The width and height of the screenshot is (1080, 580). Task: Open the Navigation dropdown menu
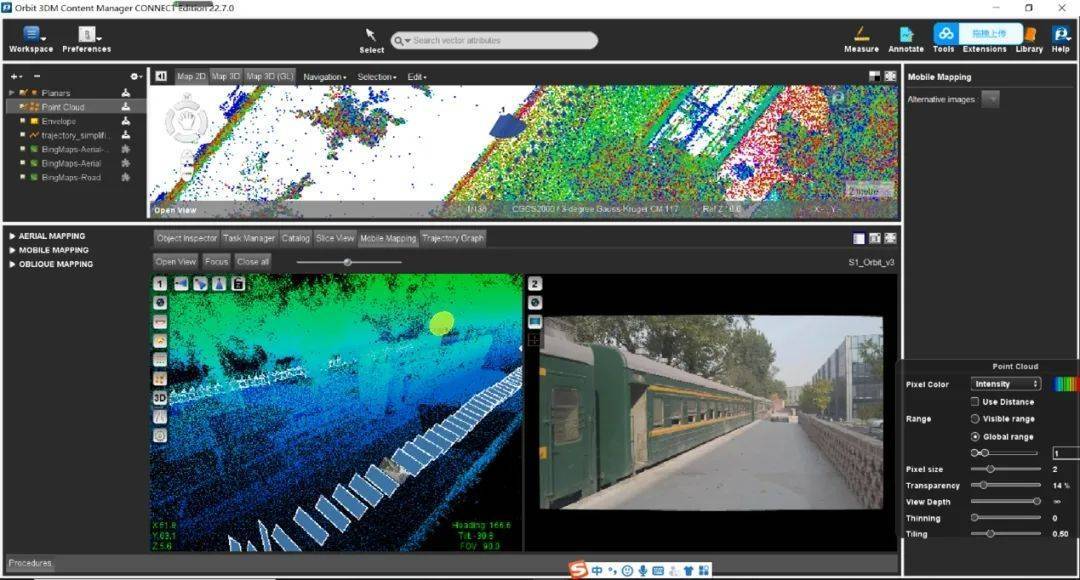(x=324, y=77)
